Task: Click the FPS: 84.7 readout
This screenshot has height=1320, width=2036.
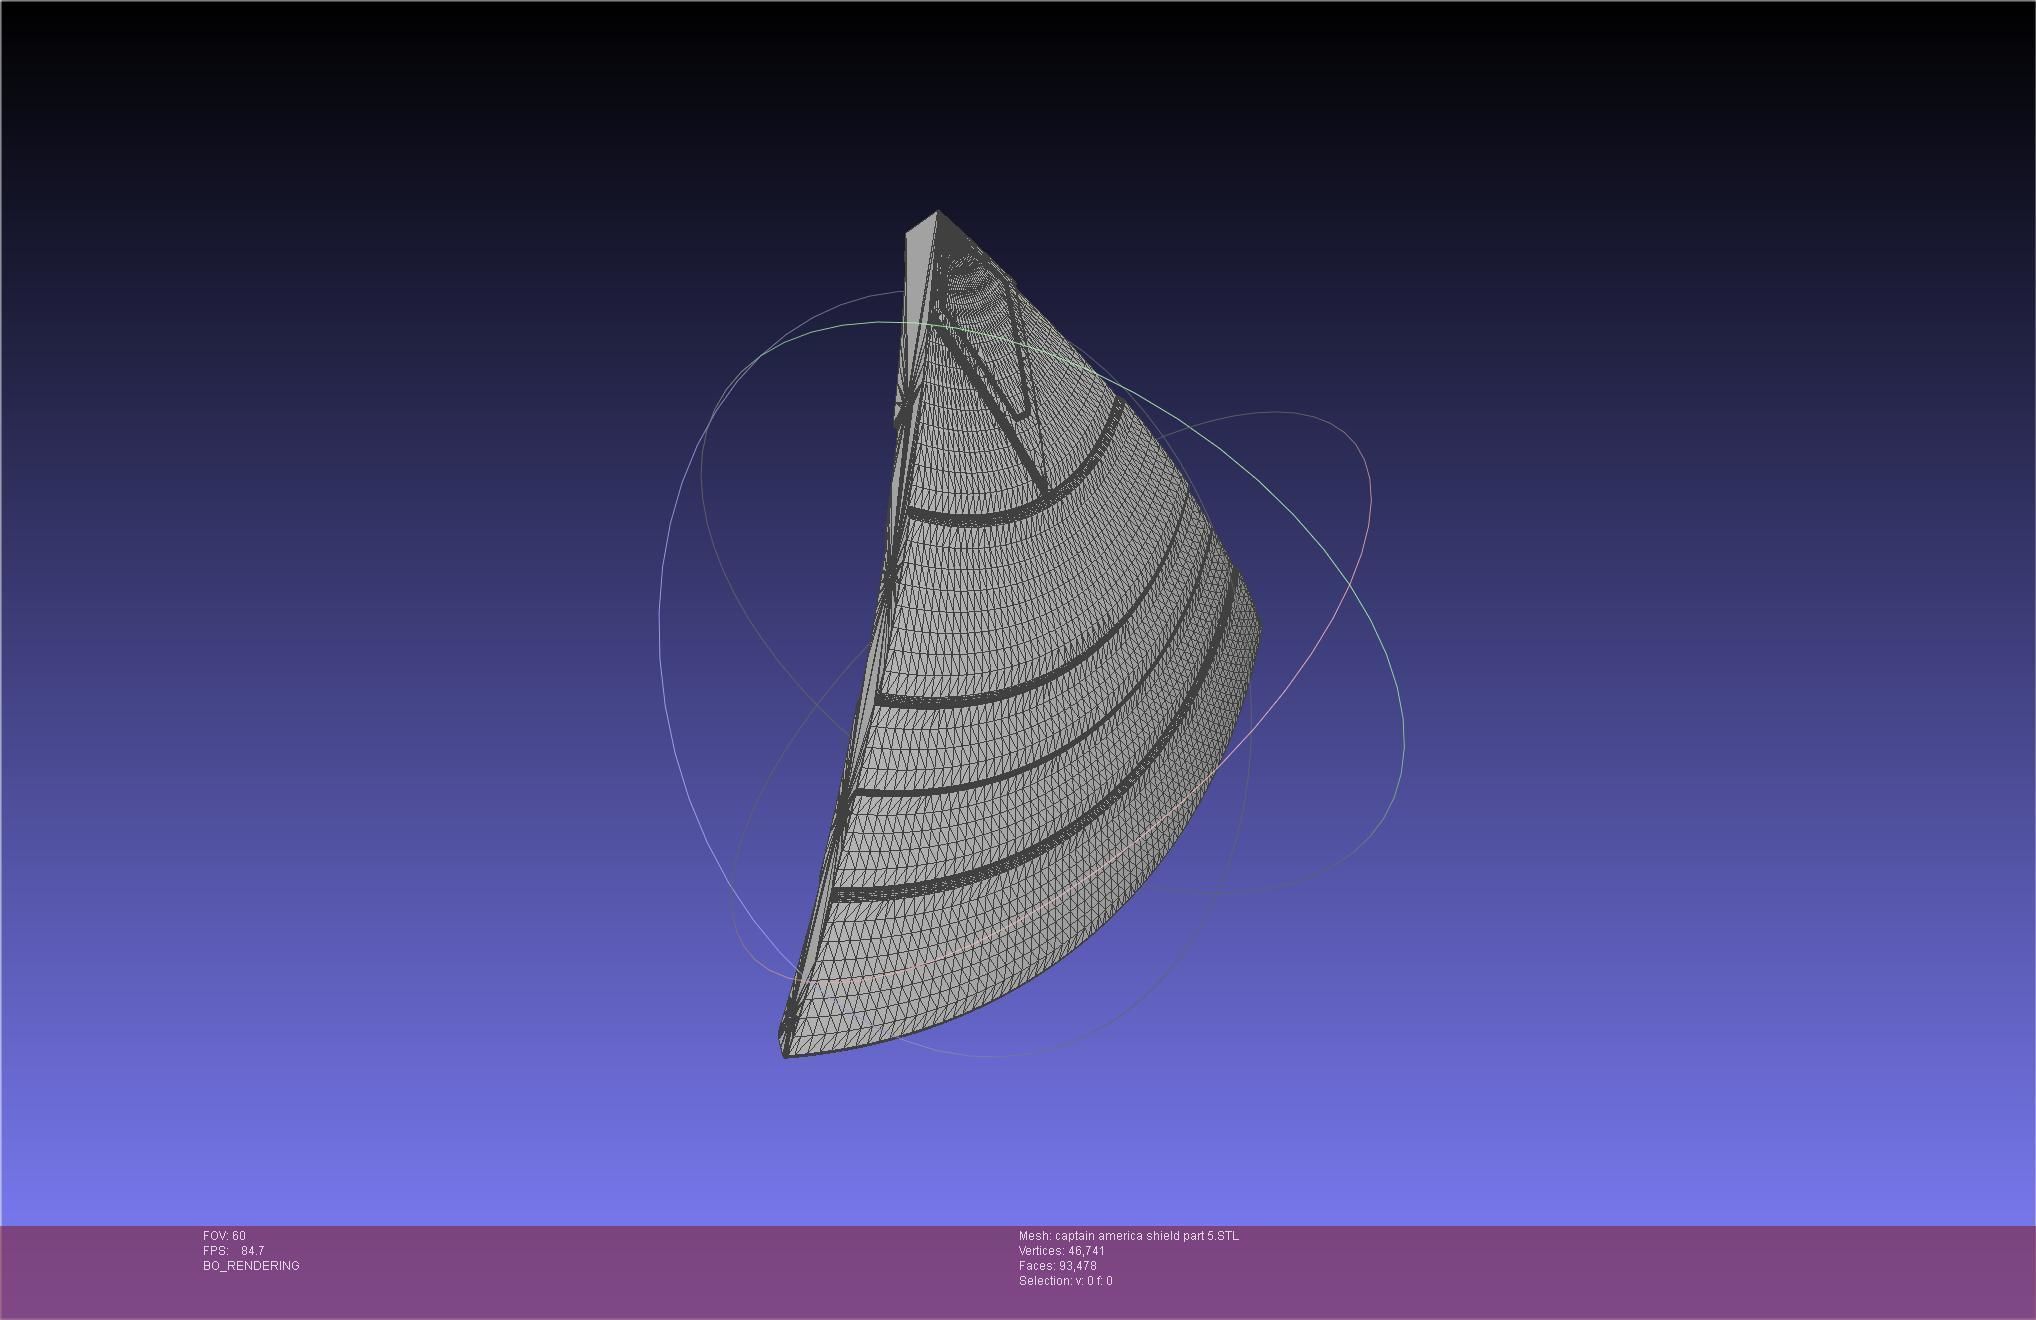Action: pyautogui.click(x=233, y=1251)
